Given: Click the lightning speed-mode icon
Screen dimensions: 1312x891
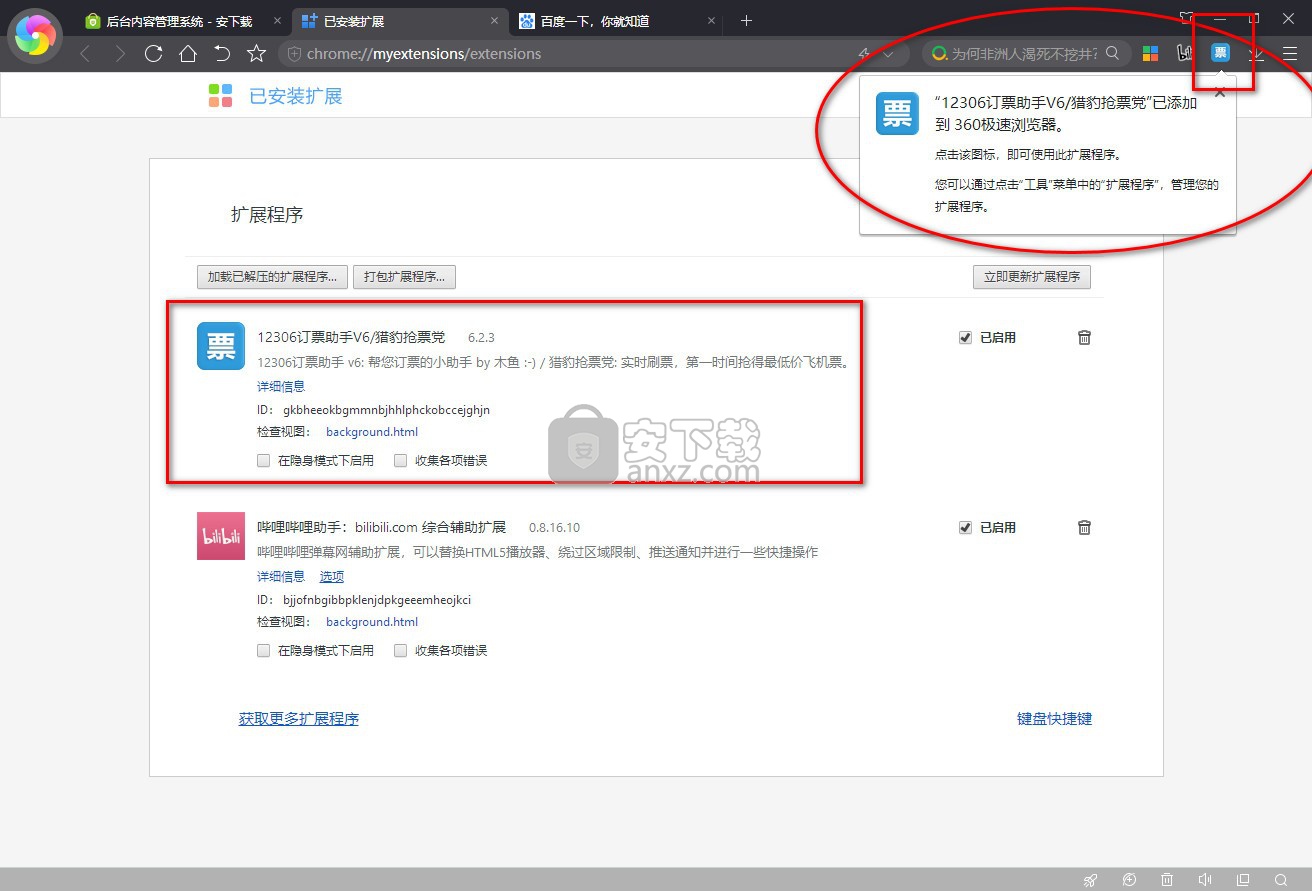Looking at the screenshot, I should 863,54.
